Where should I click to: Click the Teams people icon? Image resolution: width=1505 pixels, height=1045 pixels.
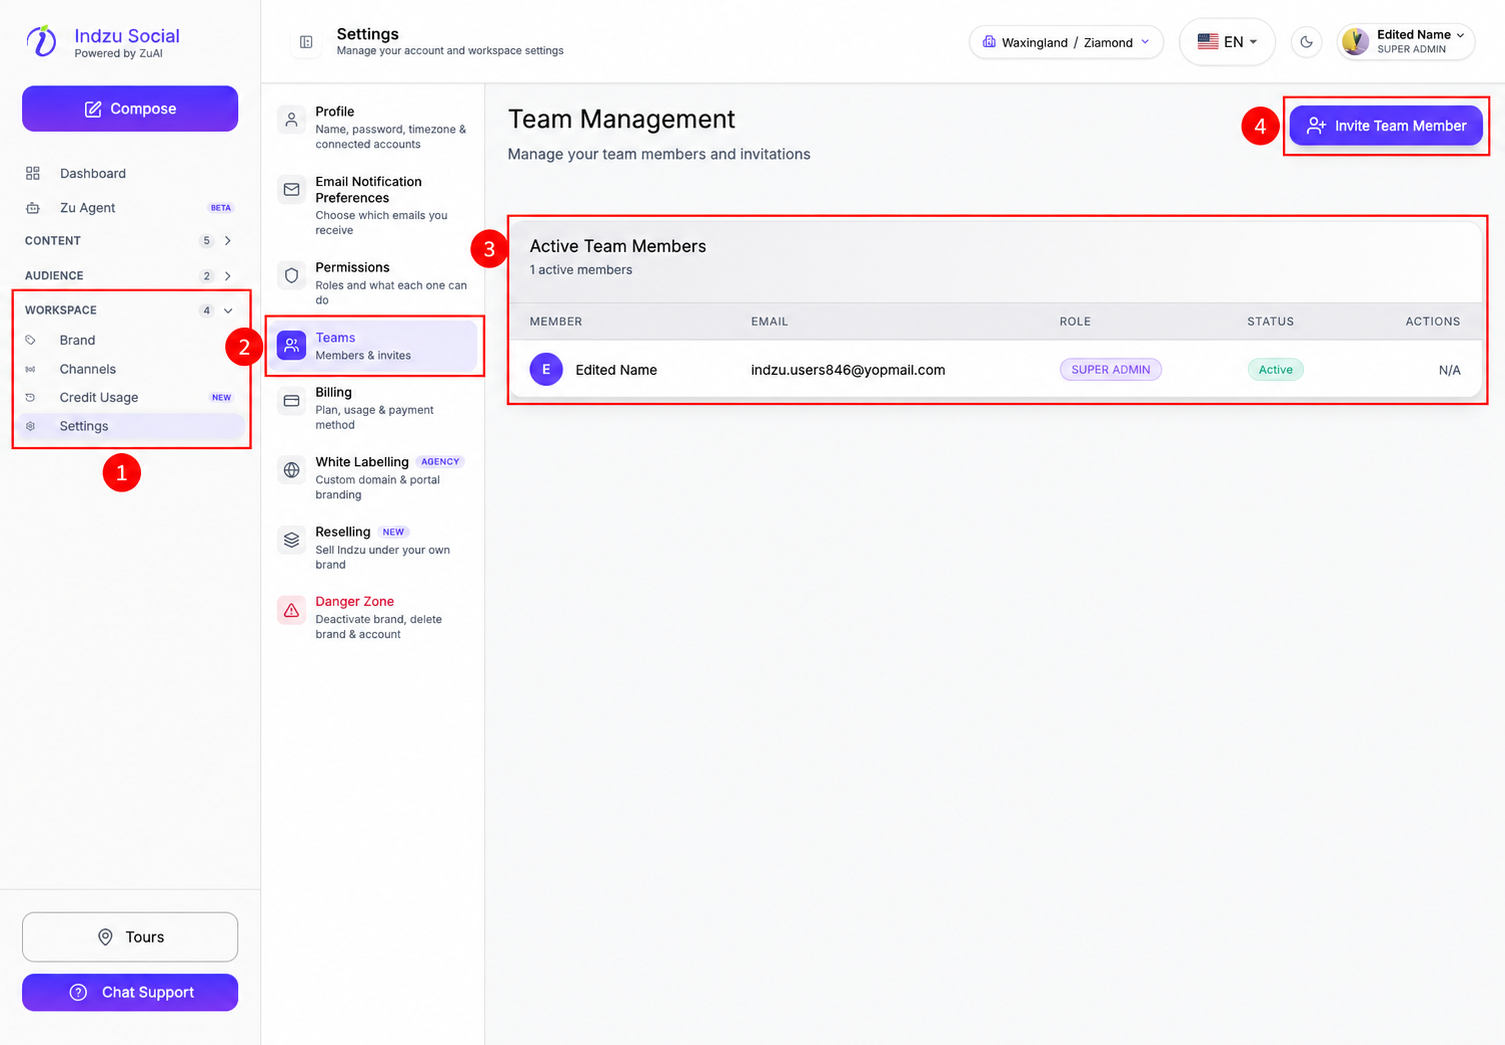tap(291, 346)
